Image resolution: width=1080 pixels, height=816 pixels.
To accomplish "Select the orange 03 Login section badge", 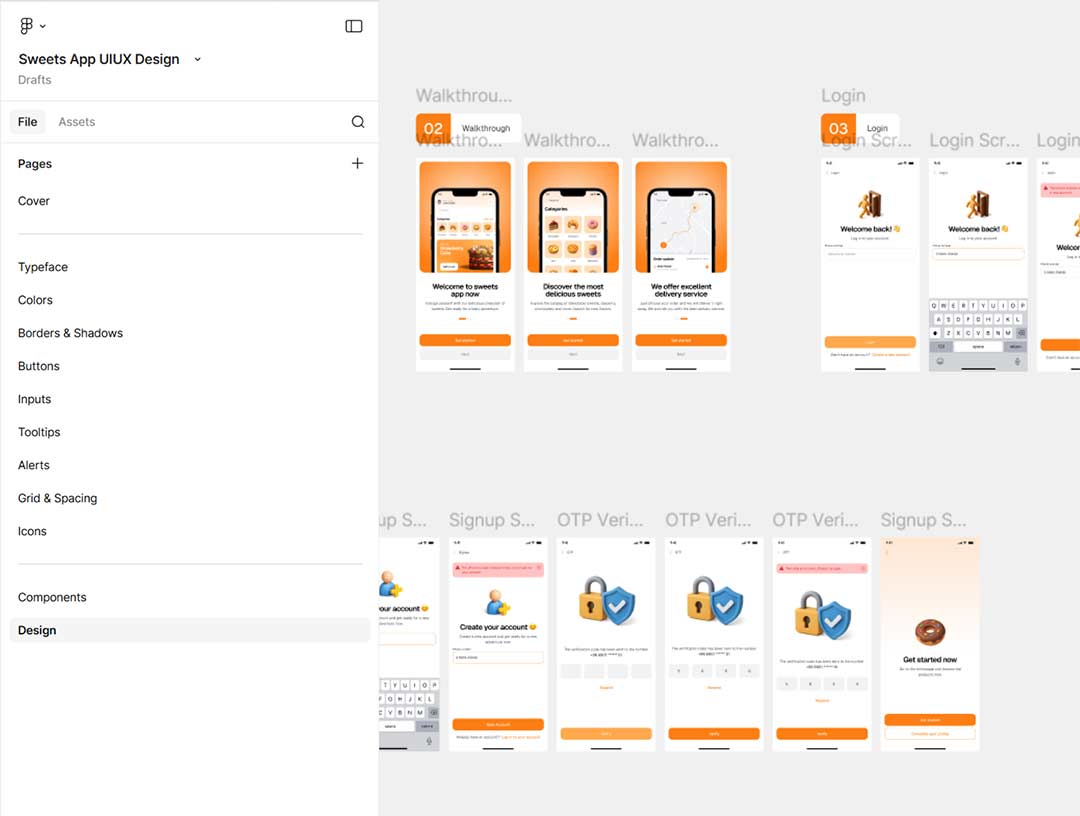I will coord(838,128).
